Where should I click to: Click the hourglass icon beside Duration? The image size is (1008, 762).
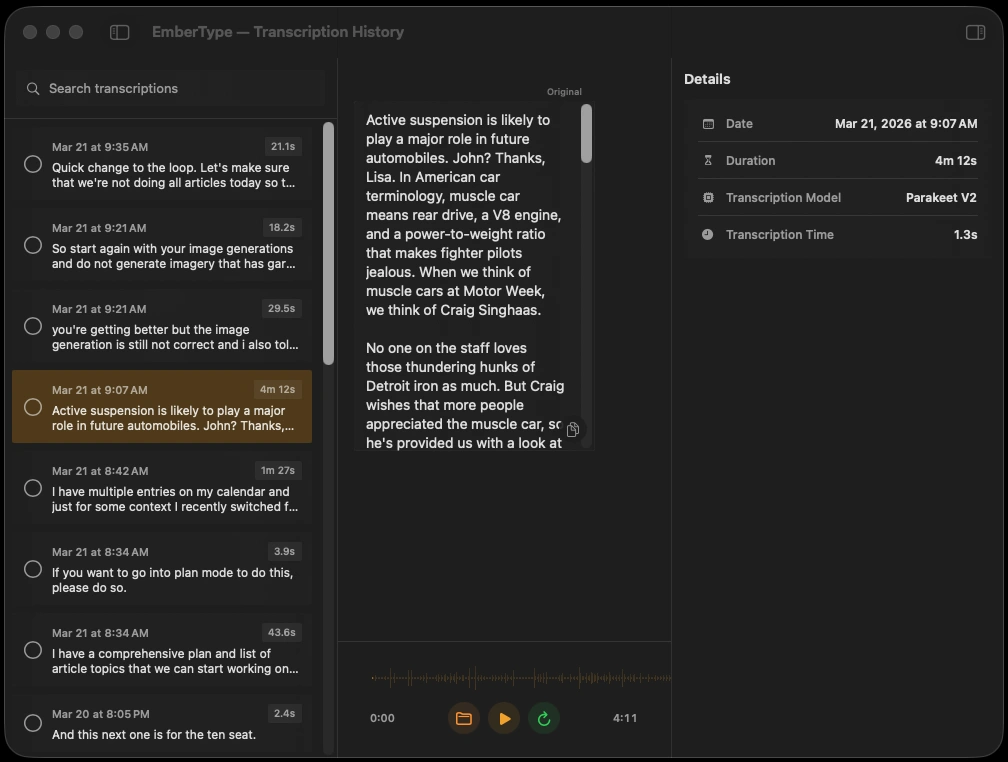pos(708,161)
